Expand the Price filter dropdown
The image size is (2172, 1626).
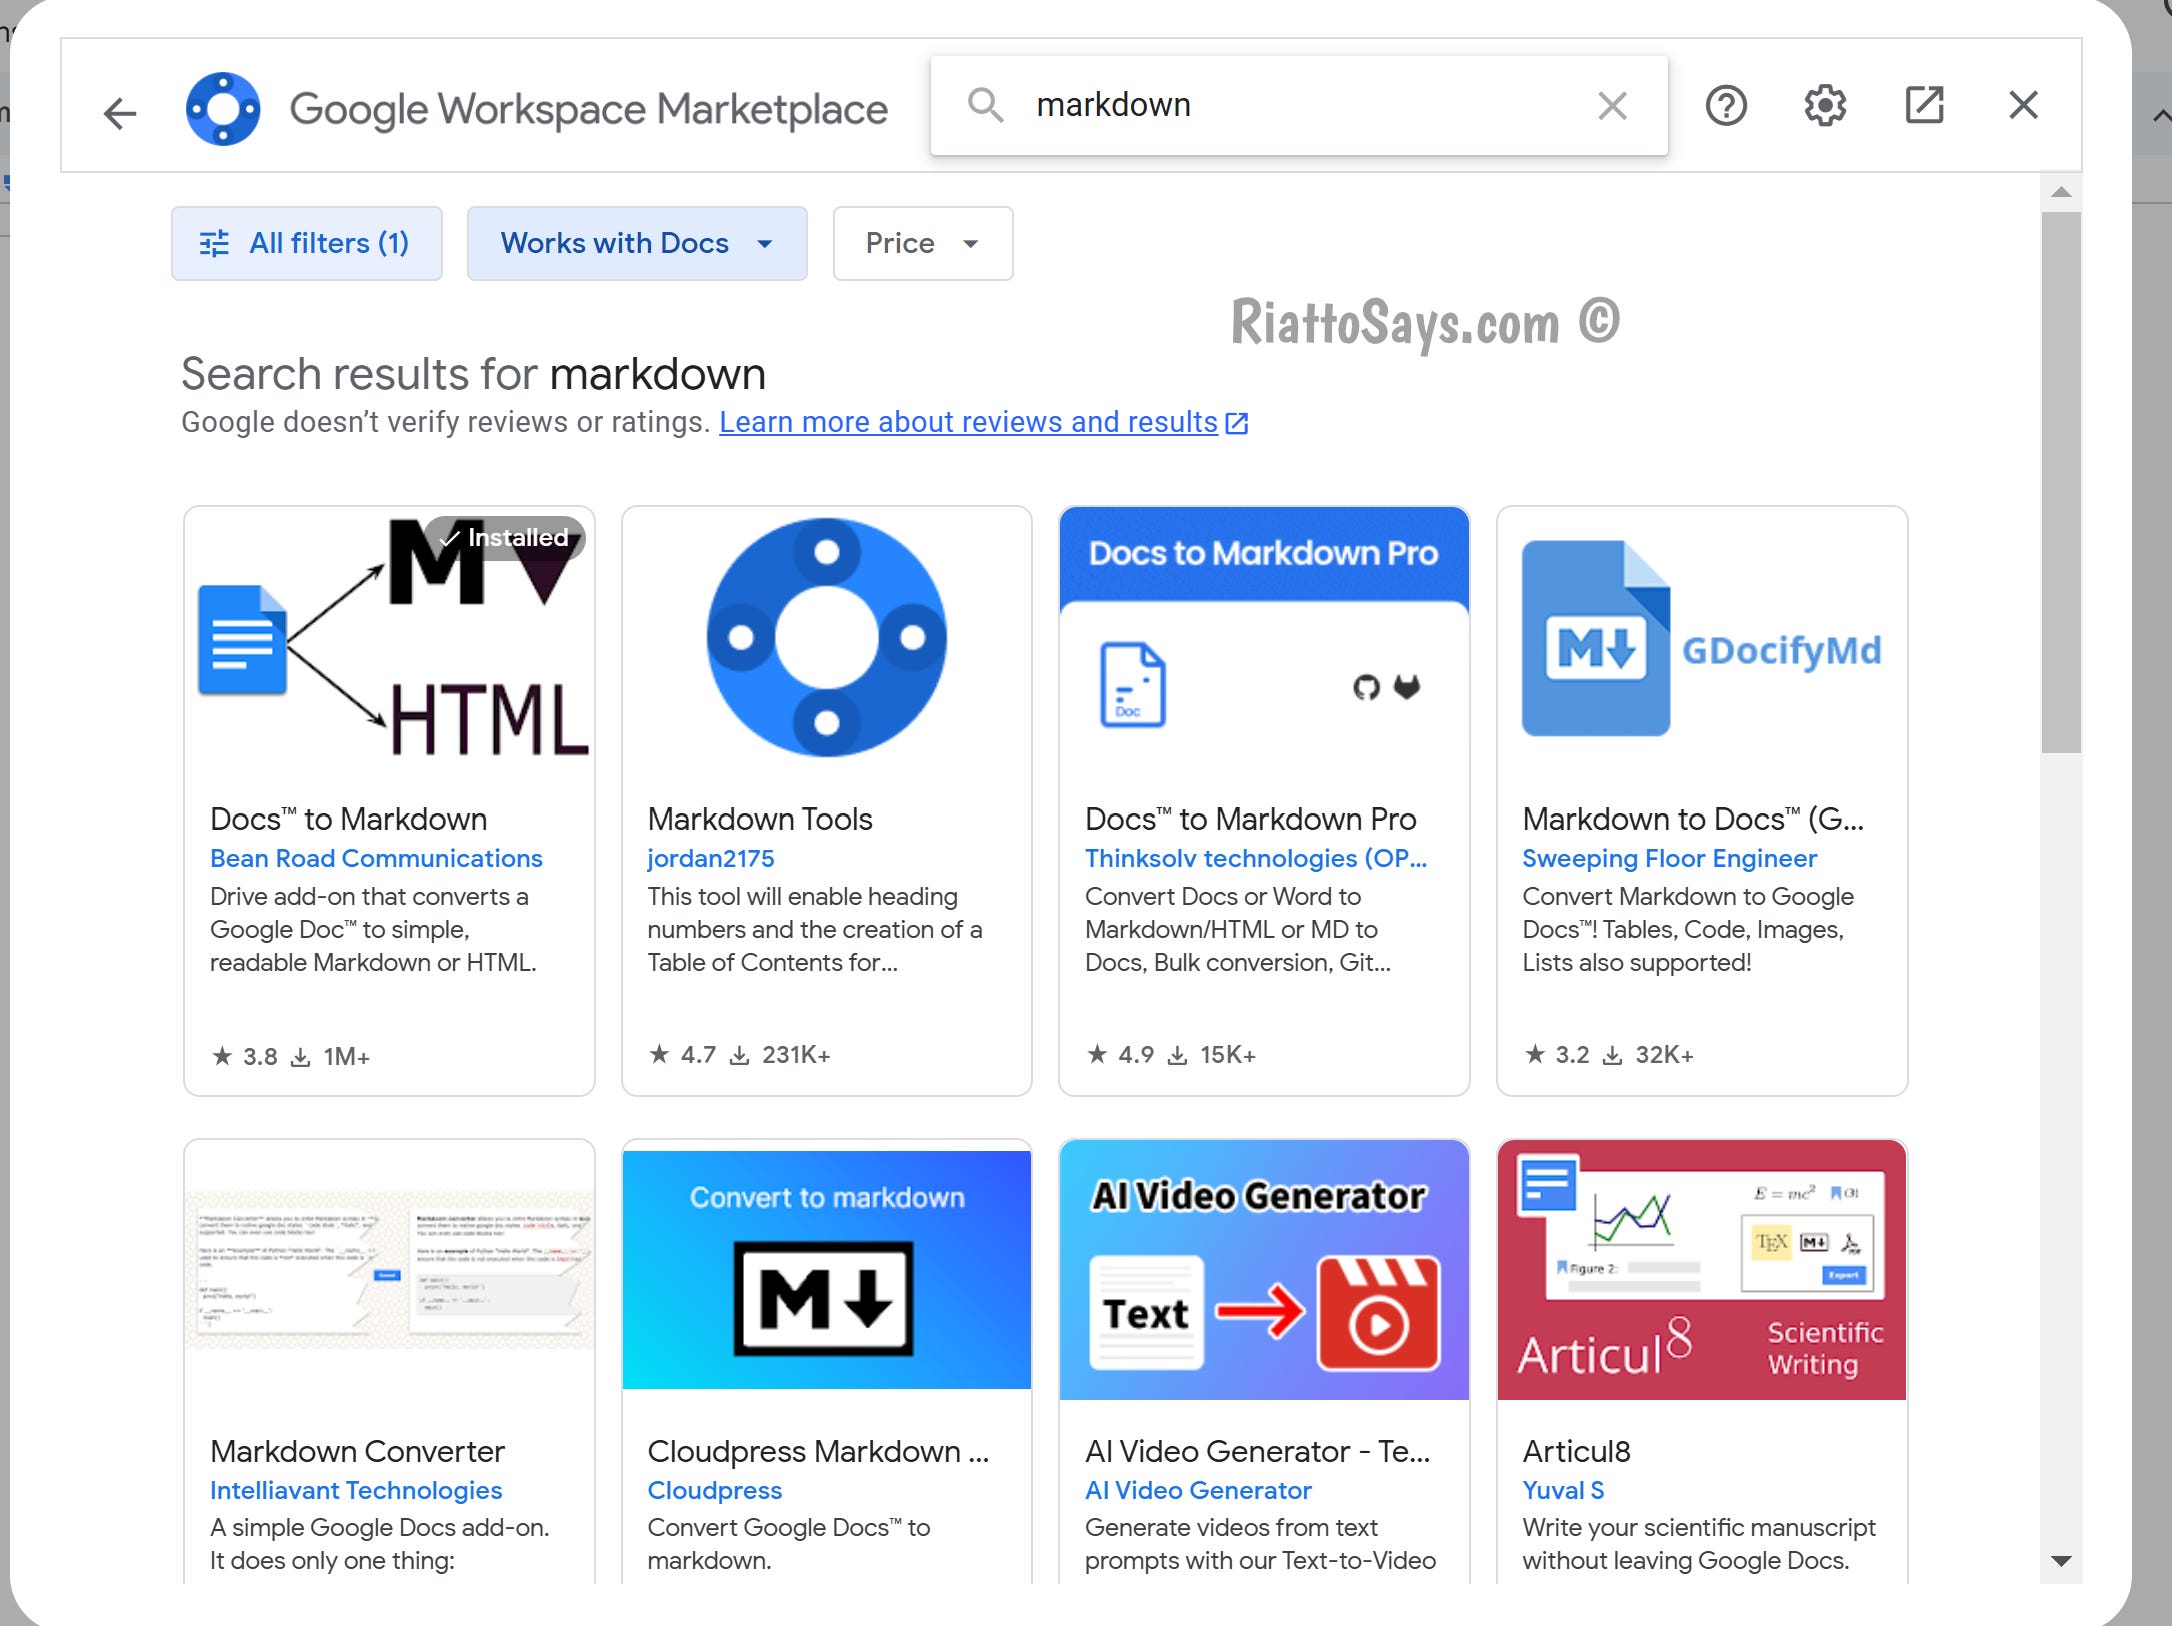[x=922, y=243]
